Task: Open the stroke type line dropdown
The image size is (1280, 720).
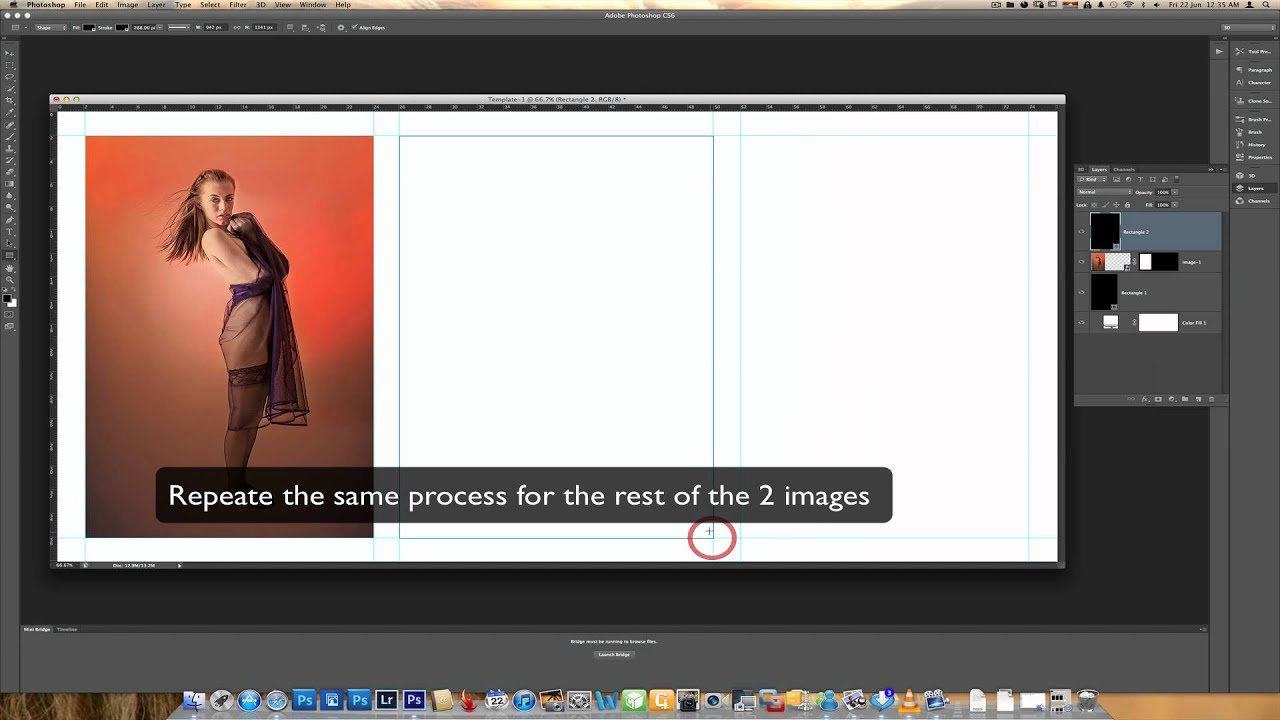Action: pos(179,27)
